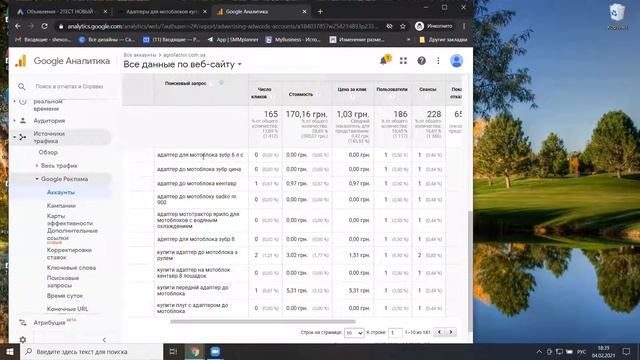Open 'Карты эффективности' report
Image resolution: width=640 pixels, height=360 pixels.
pyautogui.click(x=70, y=220)
